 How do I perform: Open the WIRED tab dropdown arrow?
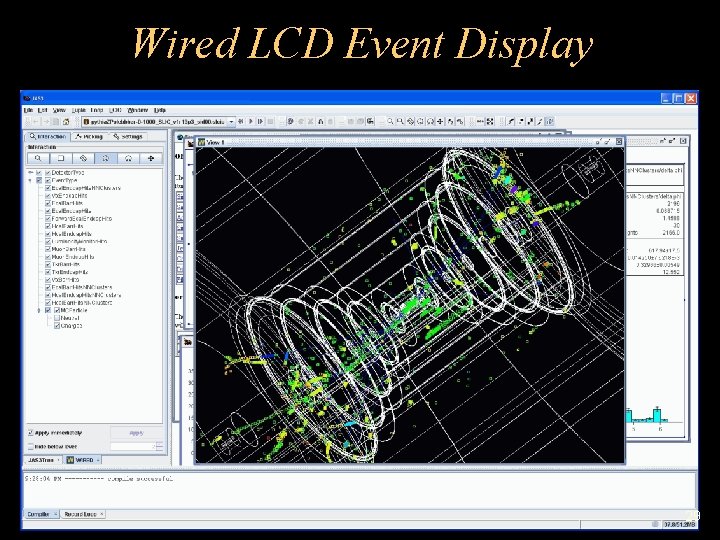click(98, 460)
